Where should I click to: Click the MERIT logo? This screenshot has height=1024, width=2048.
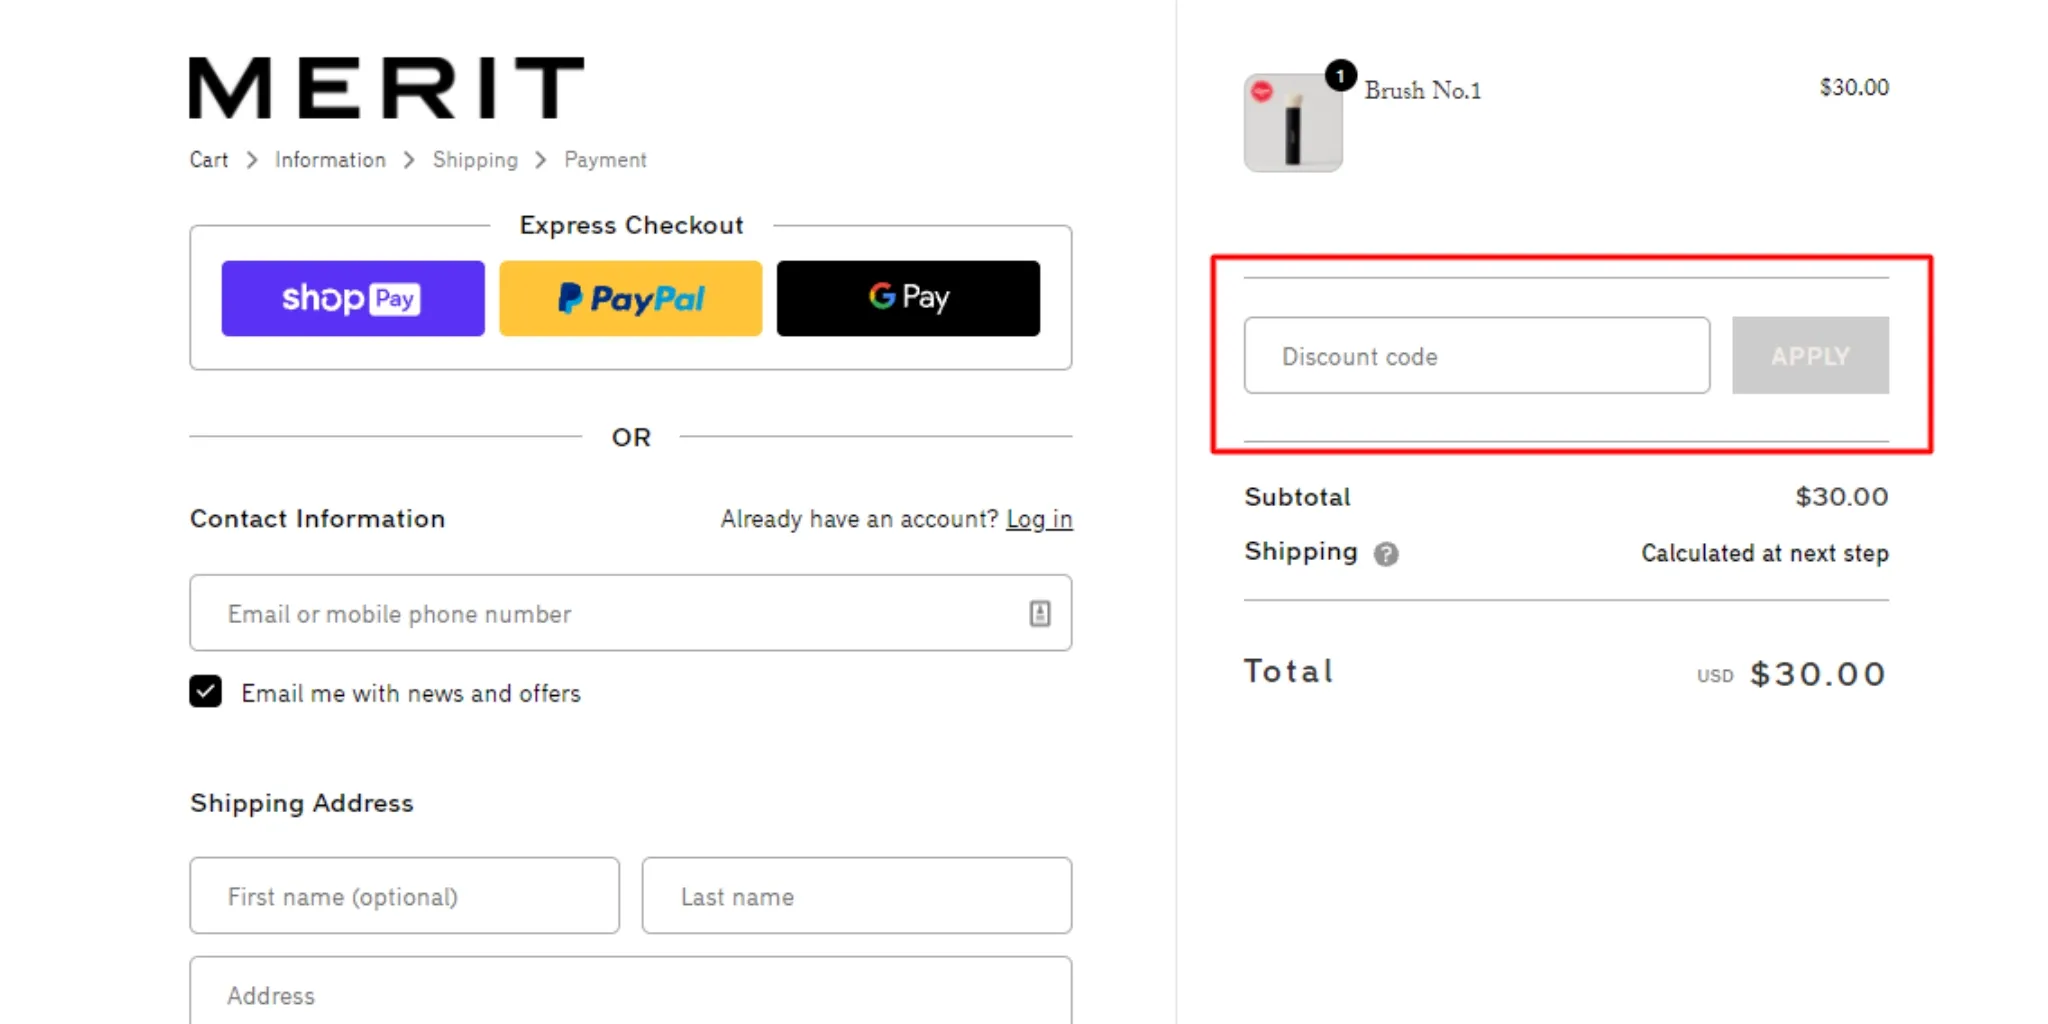coord(386,88)
